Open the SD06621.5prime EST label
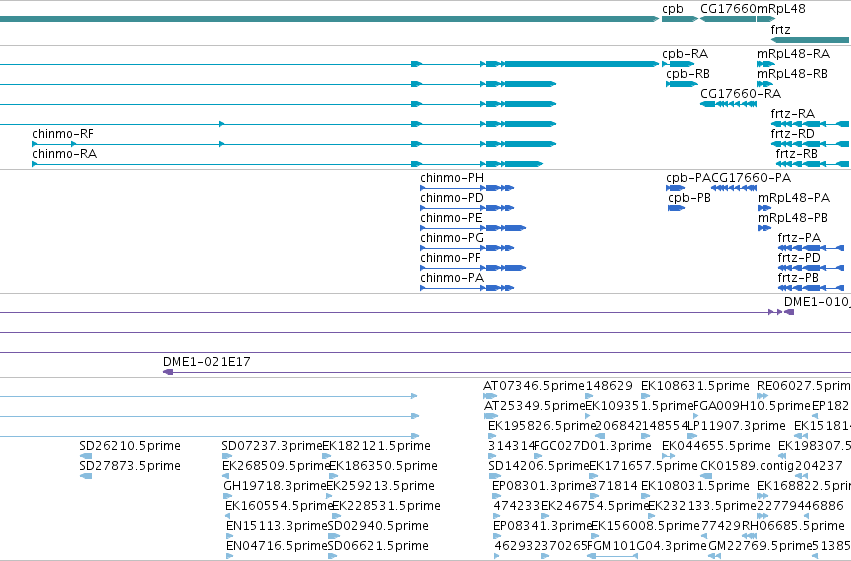Viewport: 851px width, 561px height. coord(378,546)
